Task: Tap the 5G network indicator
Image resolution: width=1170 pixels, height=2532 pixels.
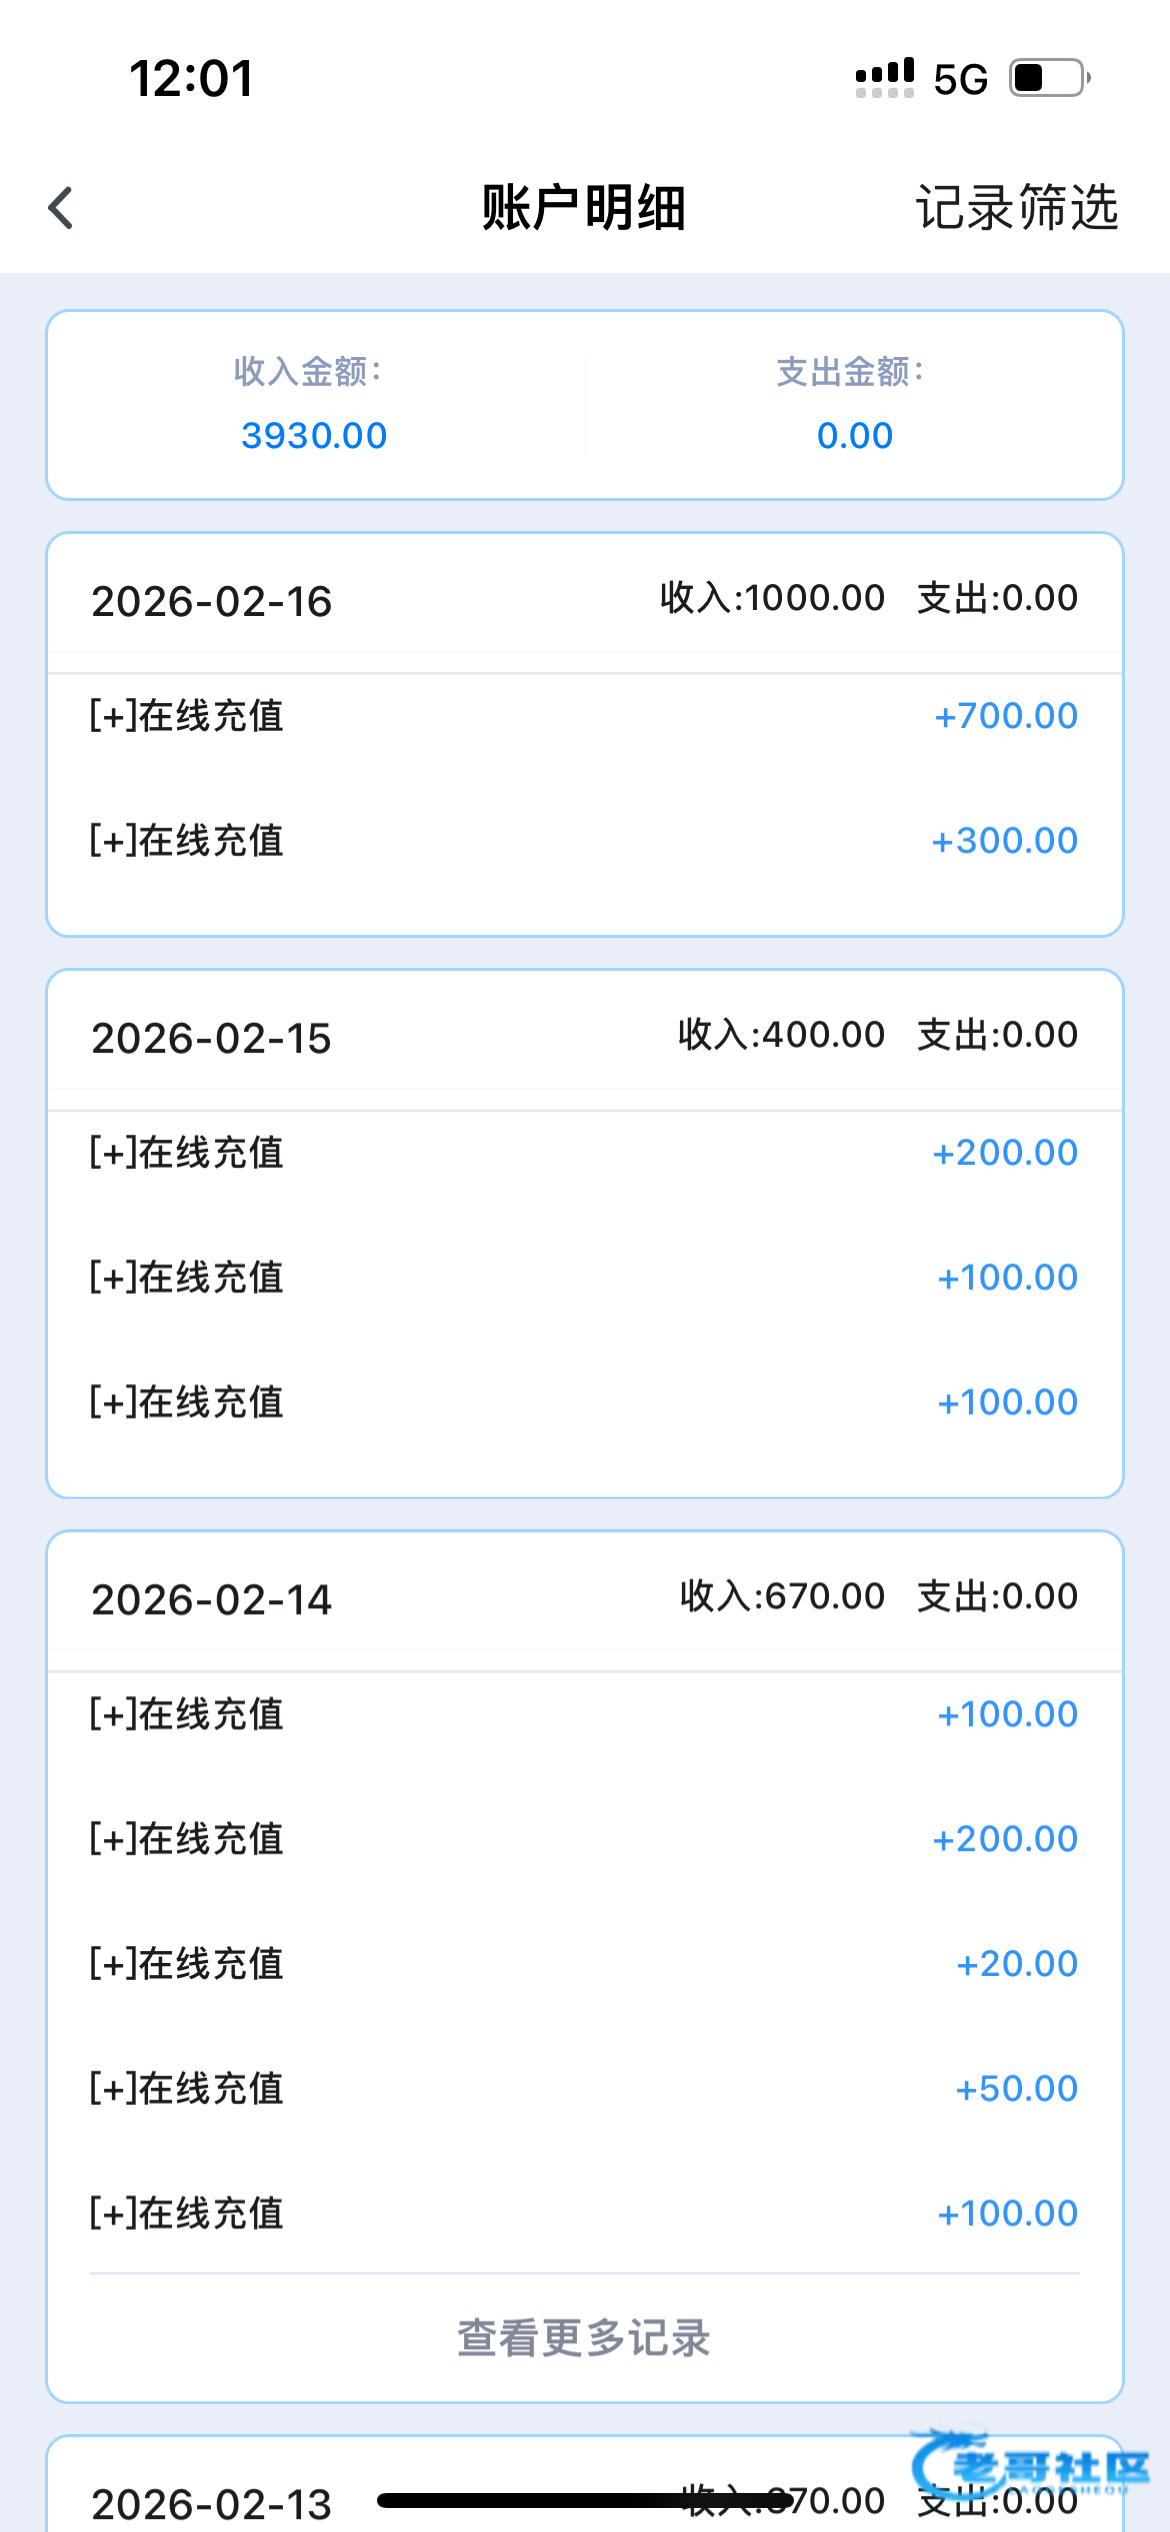Action: 960,79
